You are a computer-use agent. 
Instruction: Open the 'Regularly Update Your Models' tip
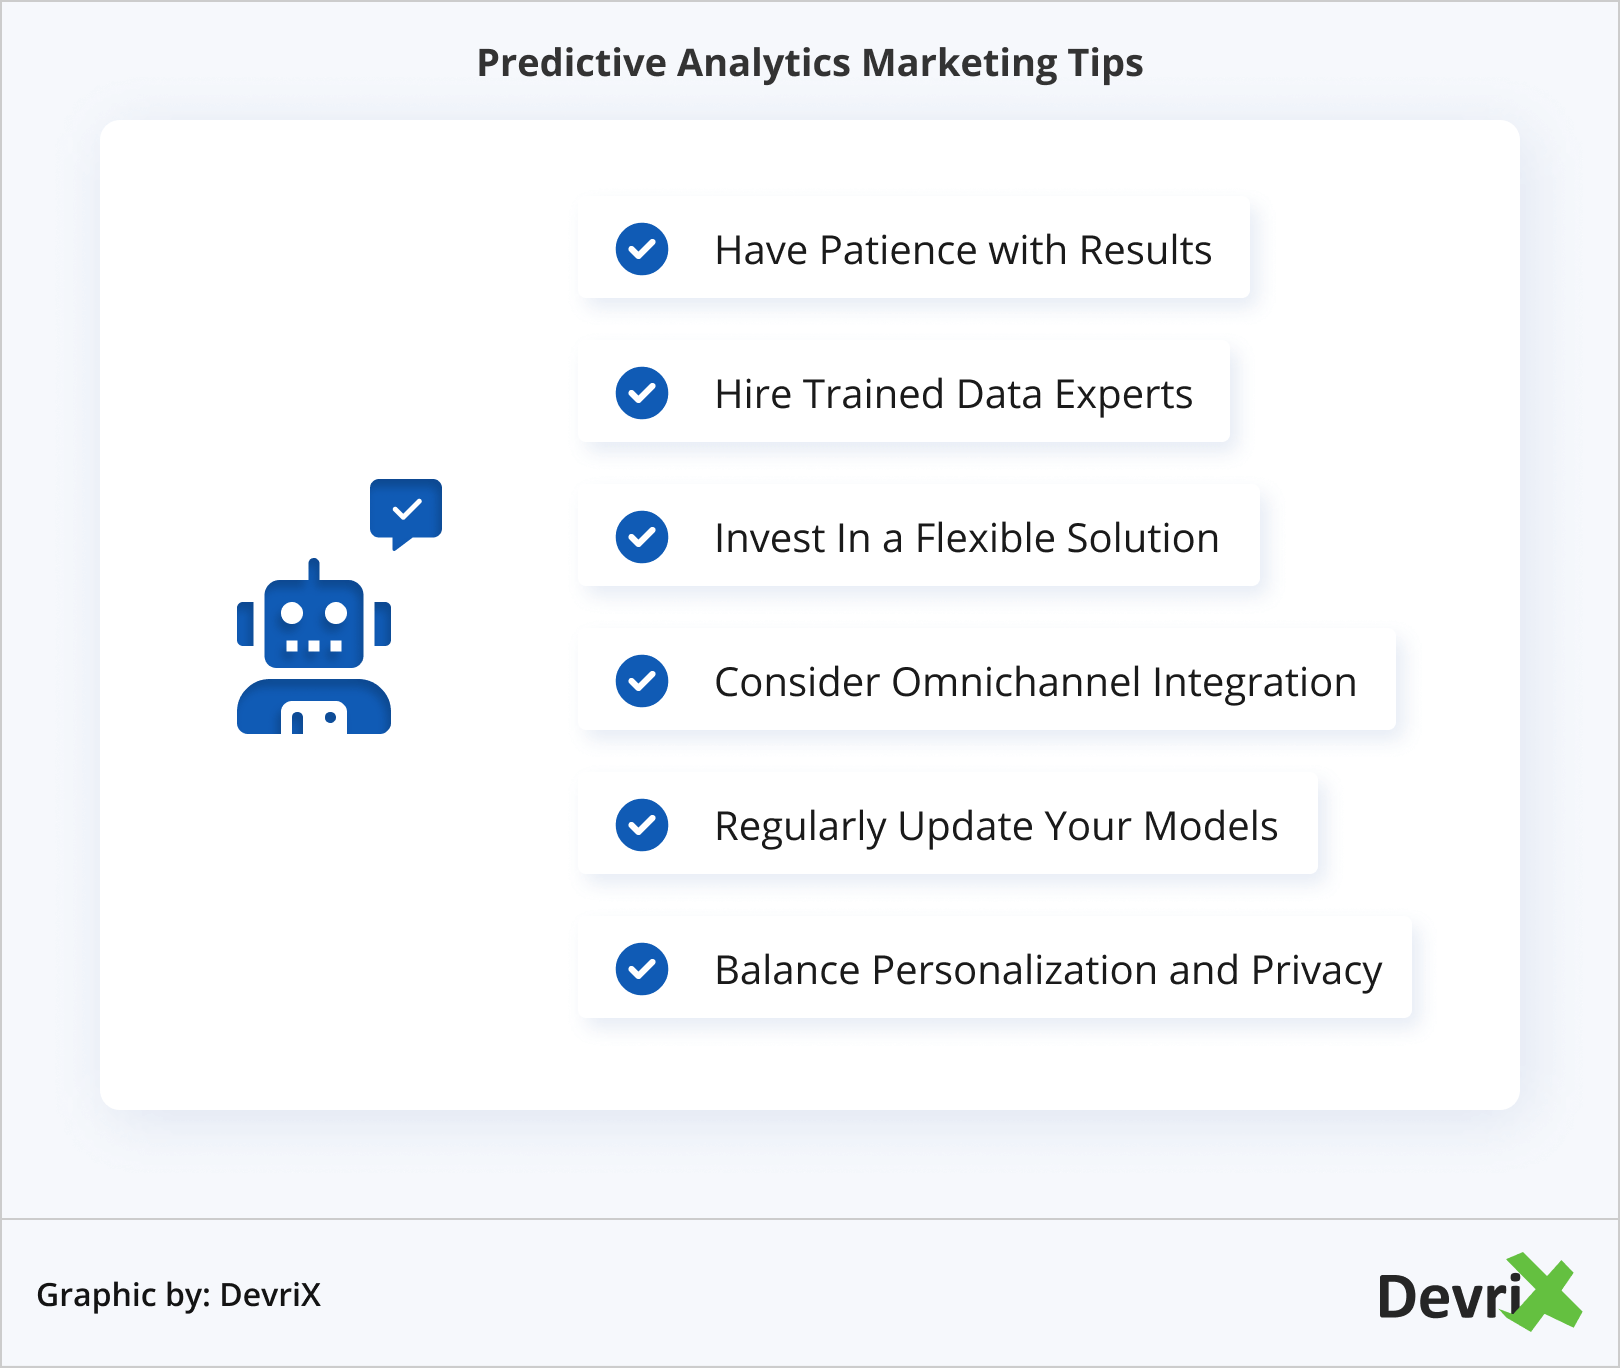pos(996,826)
